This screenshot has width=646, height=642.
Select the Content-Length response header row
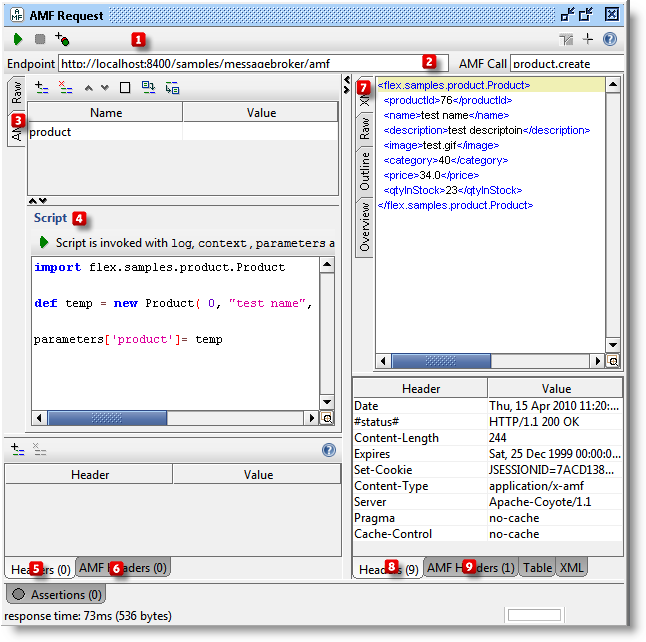[x=488, y=438]
